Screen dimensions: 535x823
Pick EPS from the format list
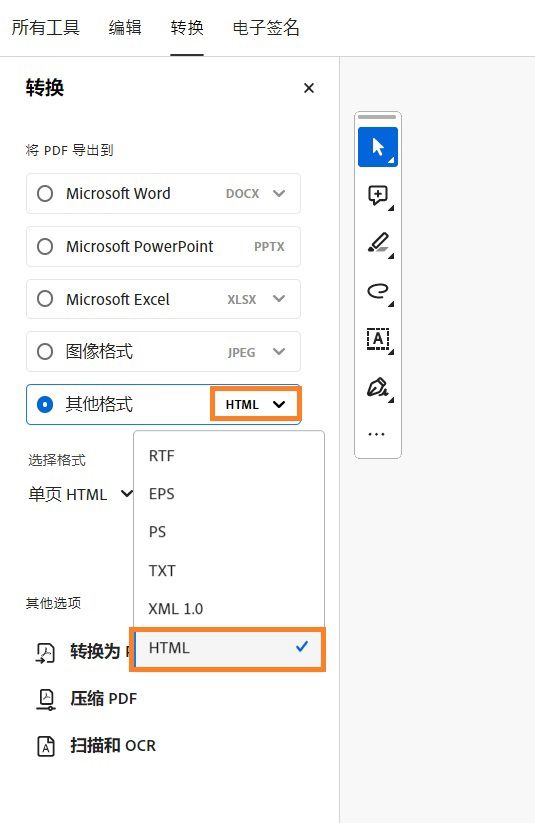(x=229, y=494)
